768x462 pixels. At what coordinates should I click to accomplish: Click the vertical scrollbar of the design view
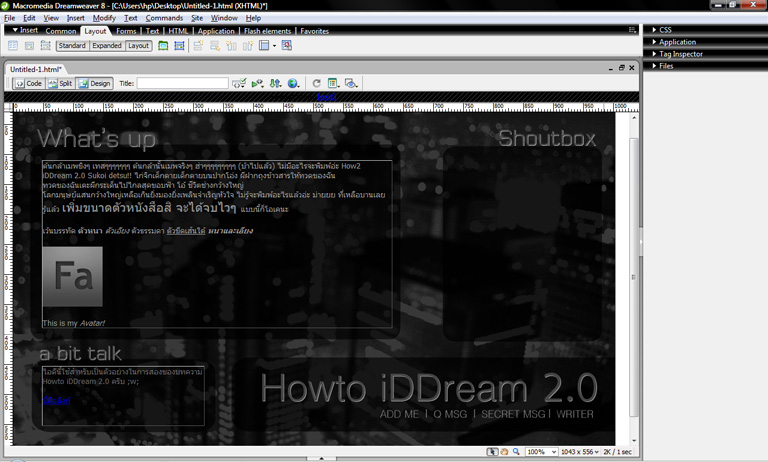click(634, 277)
